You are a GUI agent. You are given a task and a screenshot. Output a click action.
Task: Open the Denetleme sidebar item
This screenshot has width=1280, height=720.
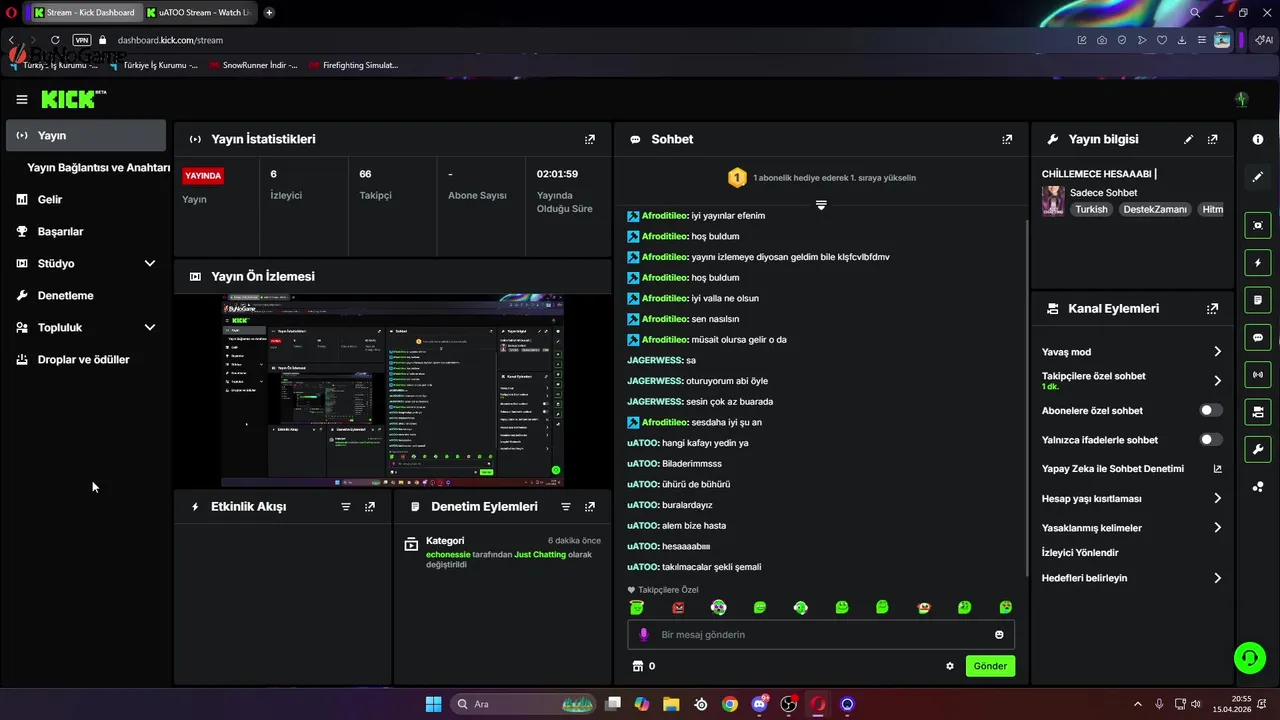pyautogui.click(x=86, y=295)
